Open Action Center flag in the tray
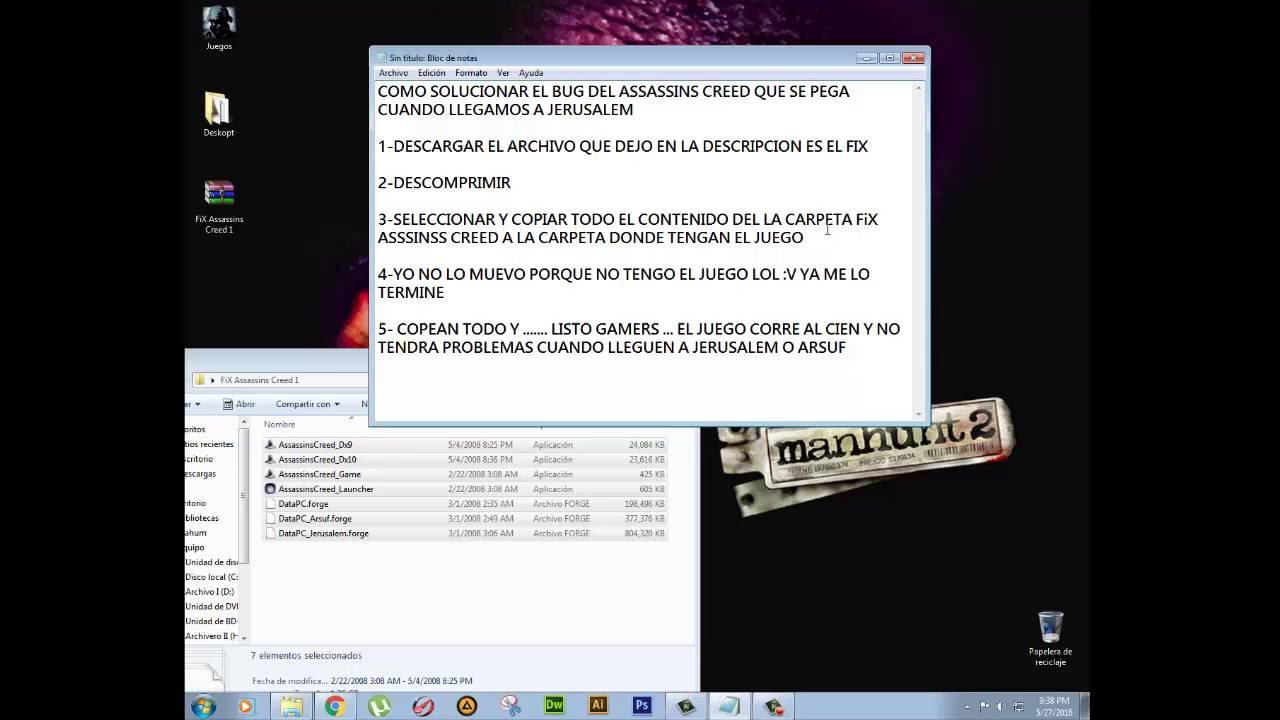The width and height of the screenshot is (1280, 720). pyautogui.click(x=985, y=706)
